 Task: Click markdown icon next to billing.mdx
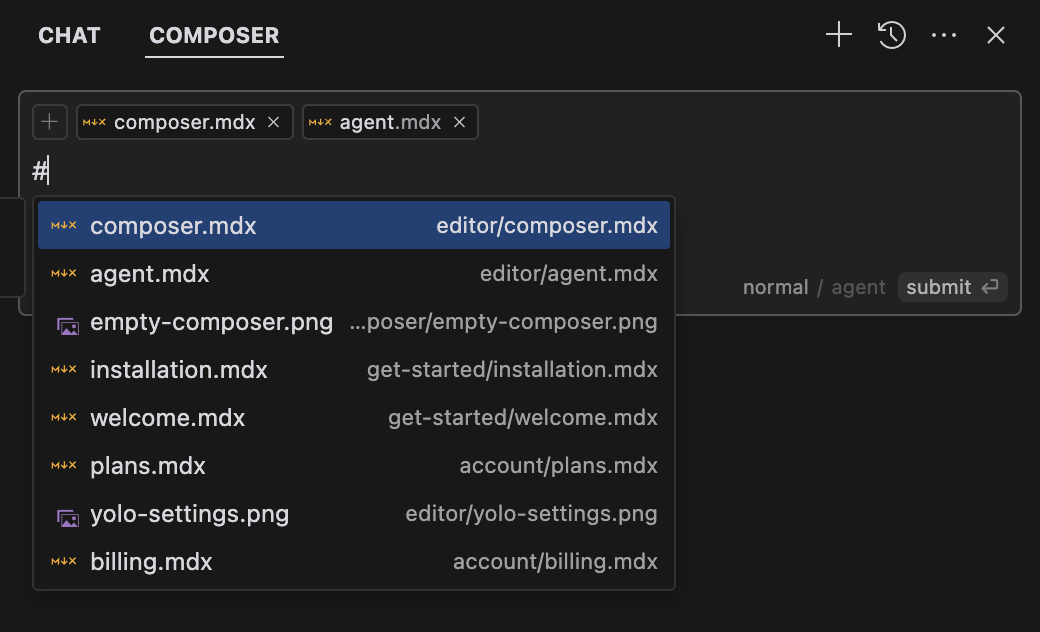tap(64, 561)
